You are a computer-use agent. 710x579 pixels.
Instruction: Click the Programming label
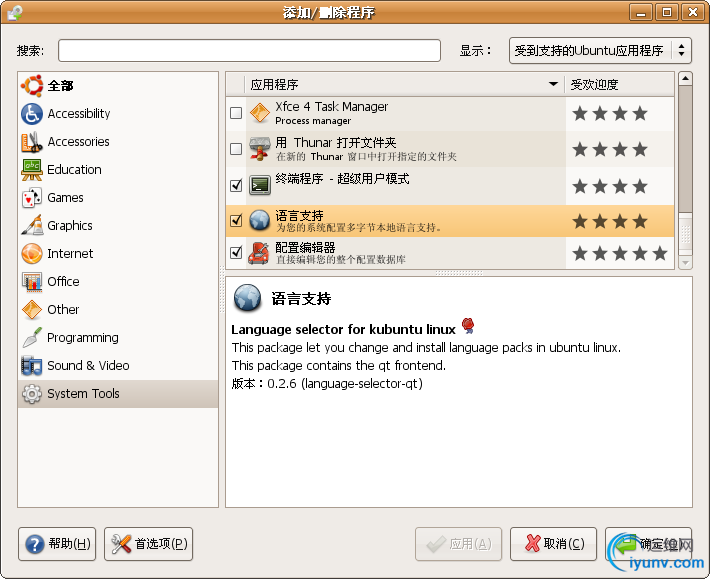pyautogui.click(x=83, y=338)
